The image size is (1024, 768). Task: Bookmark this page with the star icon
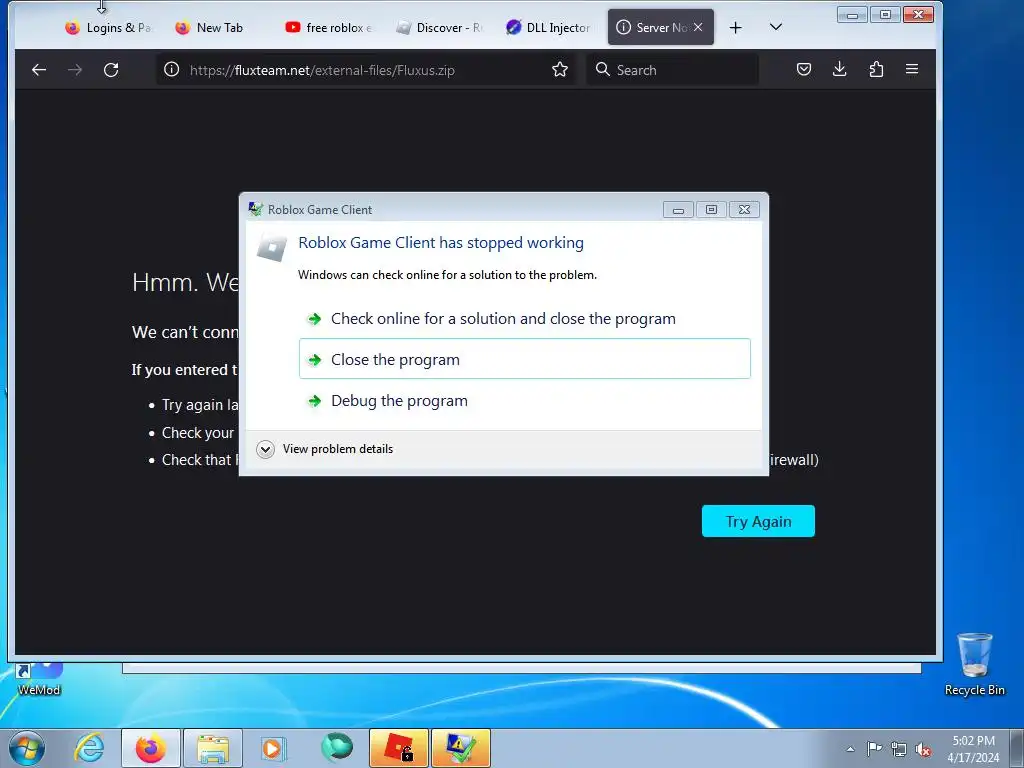560,70
